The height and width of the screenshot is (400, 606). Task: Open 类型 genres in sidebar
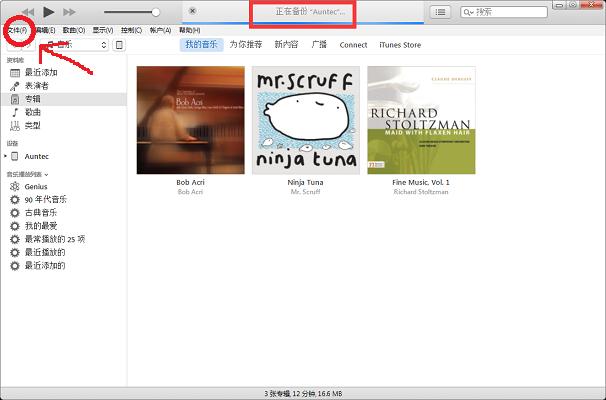coord(32,125)
